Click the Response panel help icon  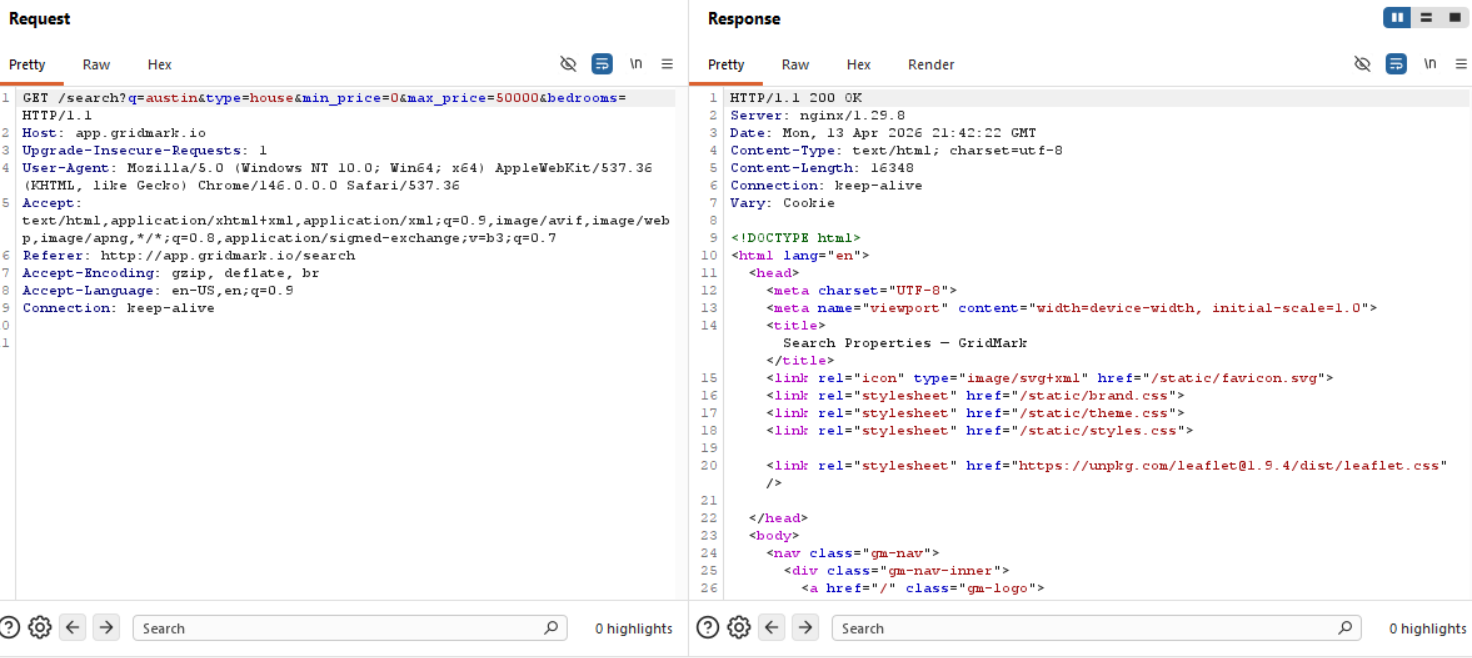[x=708, y=628]
